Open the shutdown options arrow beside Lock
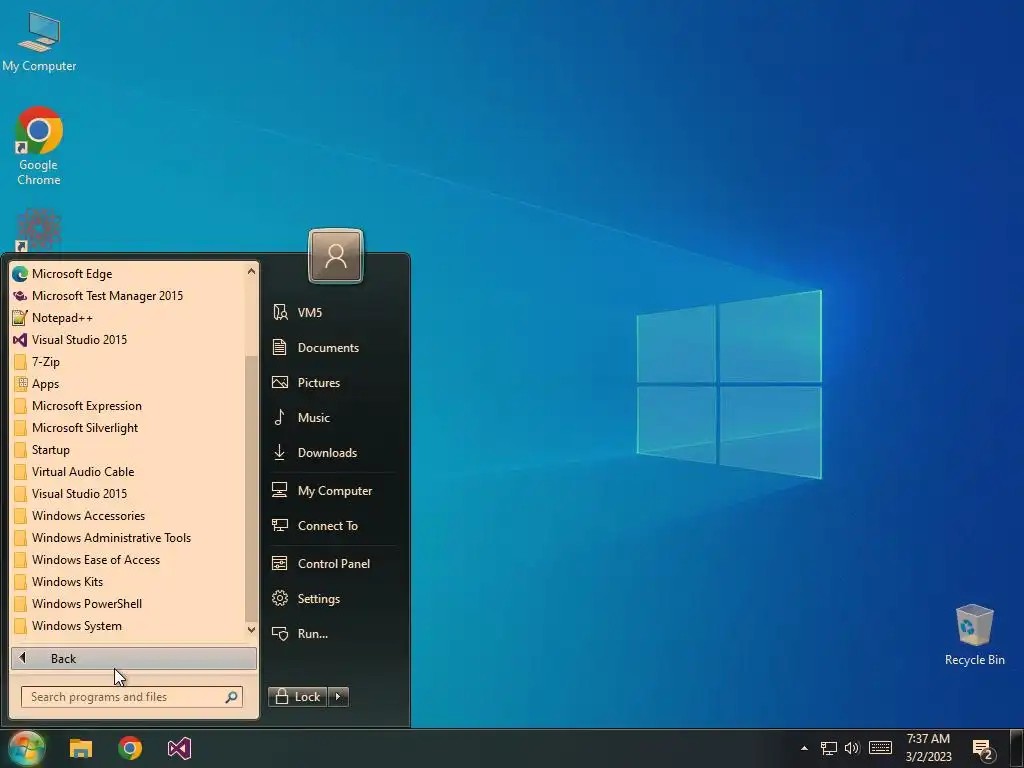This screenshot has height=768, width=1024. [x=338, y=697]
